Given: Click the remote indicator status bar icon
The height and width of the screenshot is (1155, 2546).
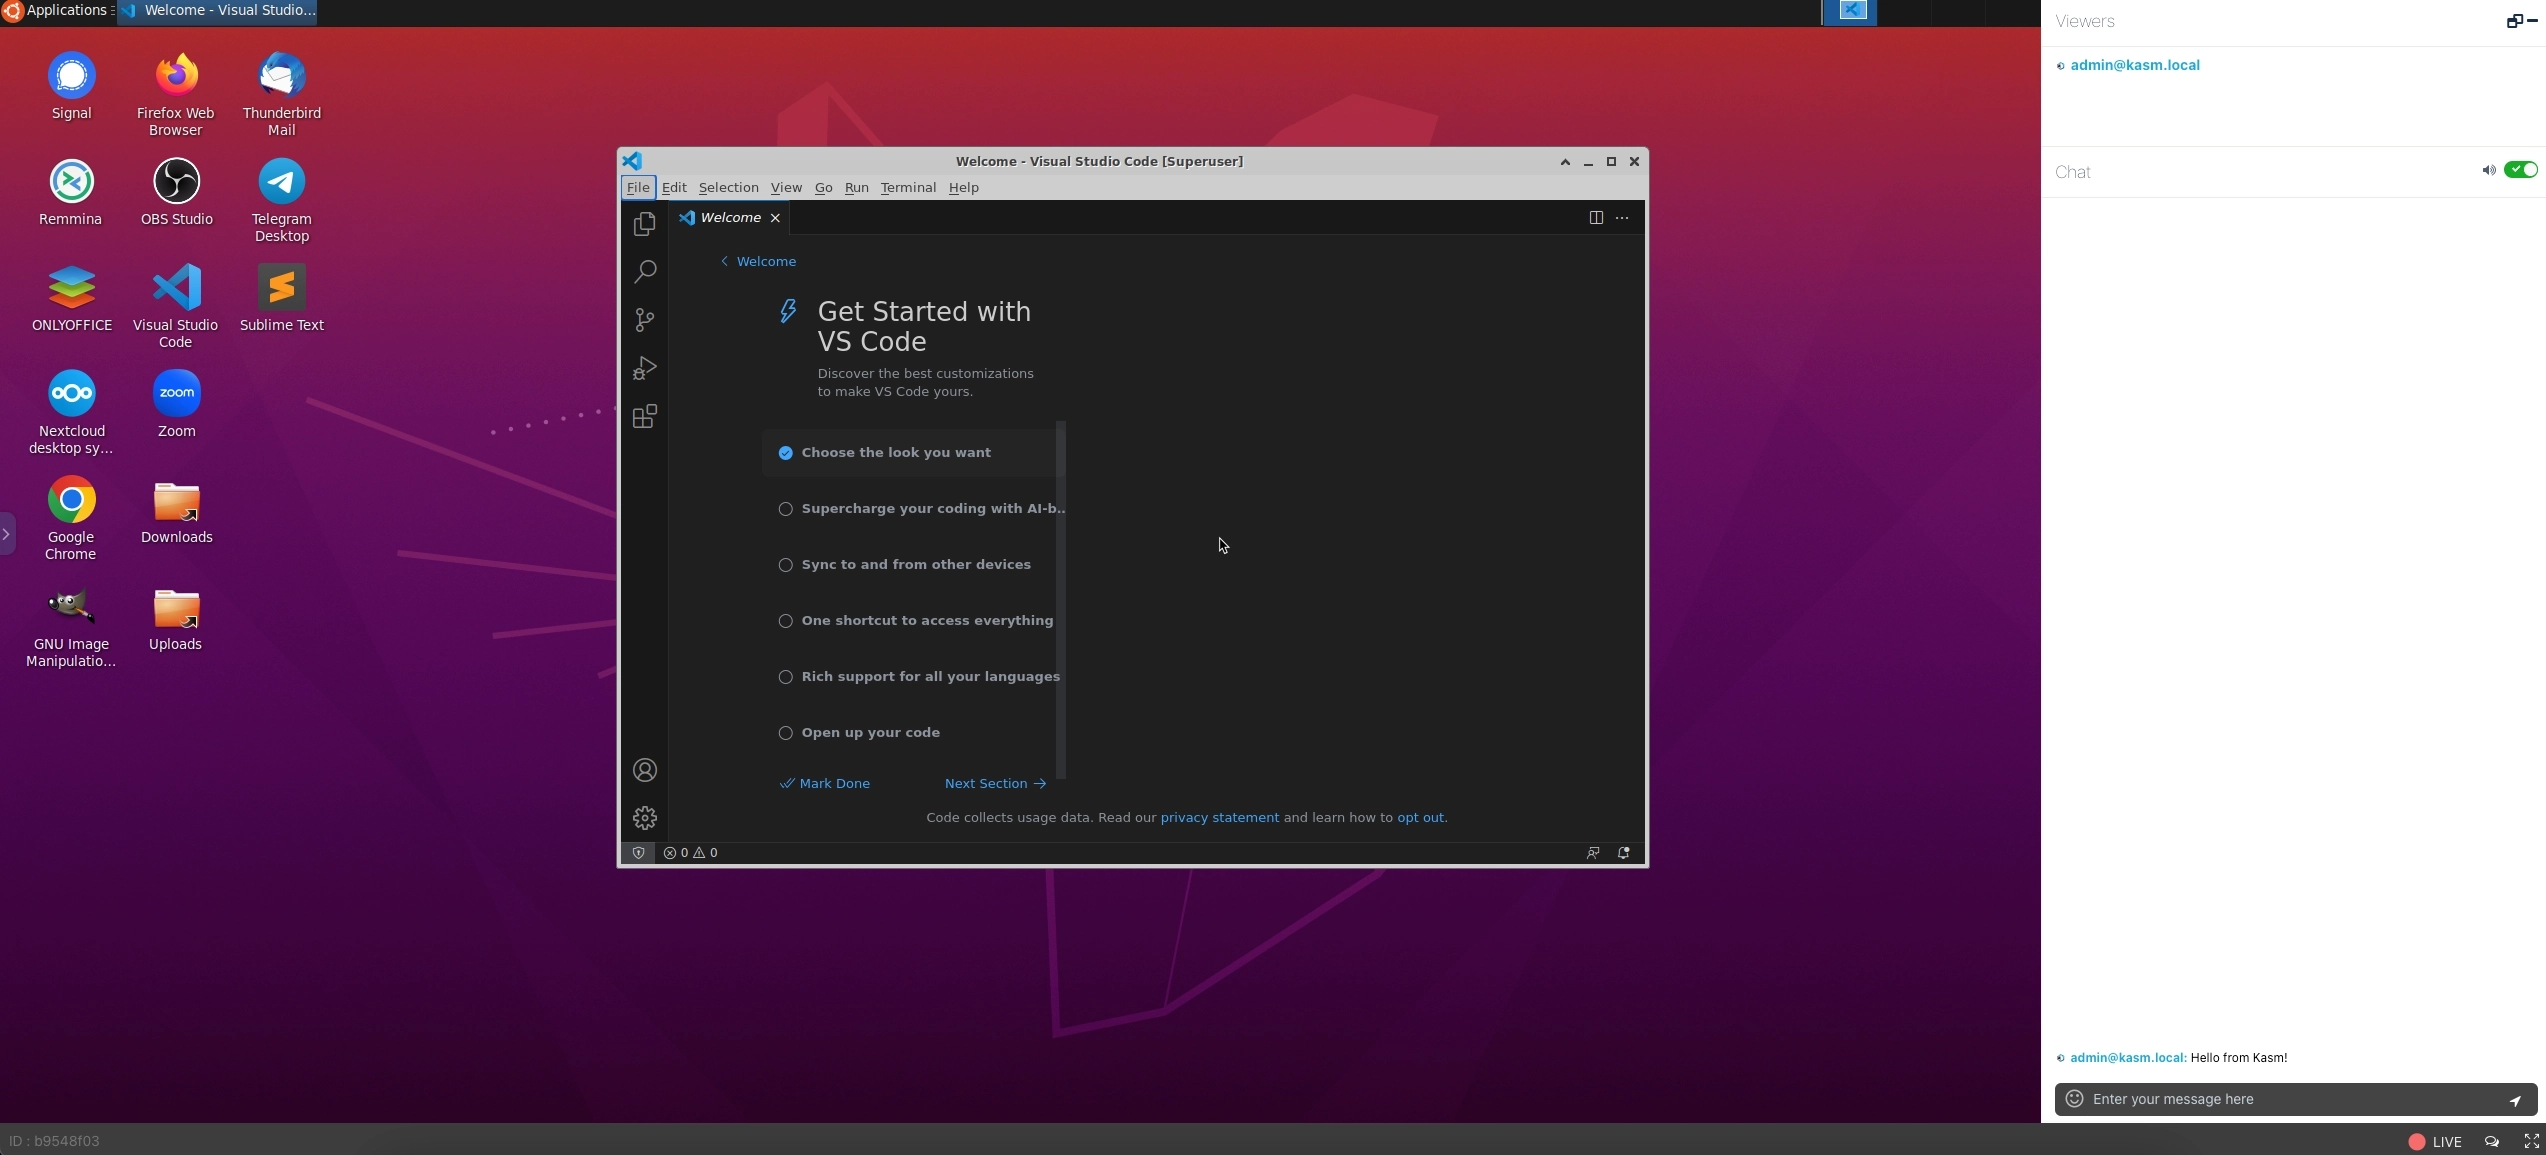Looking at the screenshot, I should tap(636, 853).
